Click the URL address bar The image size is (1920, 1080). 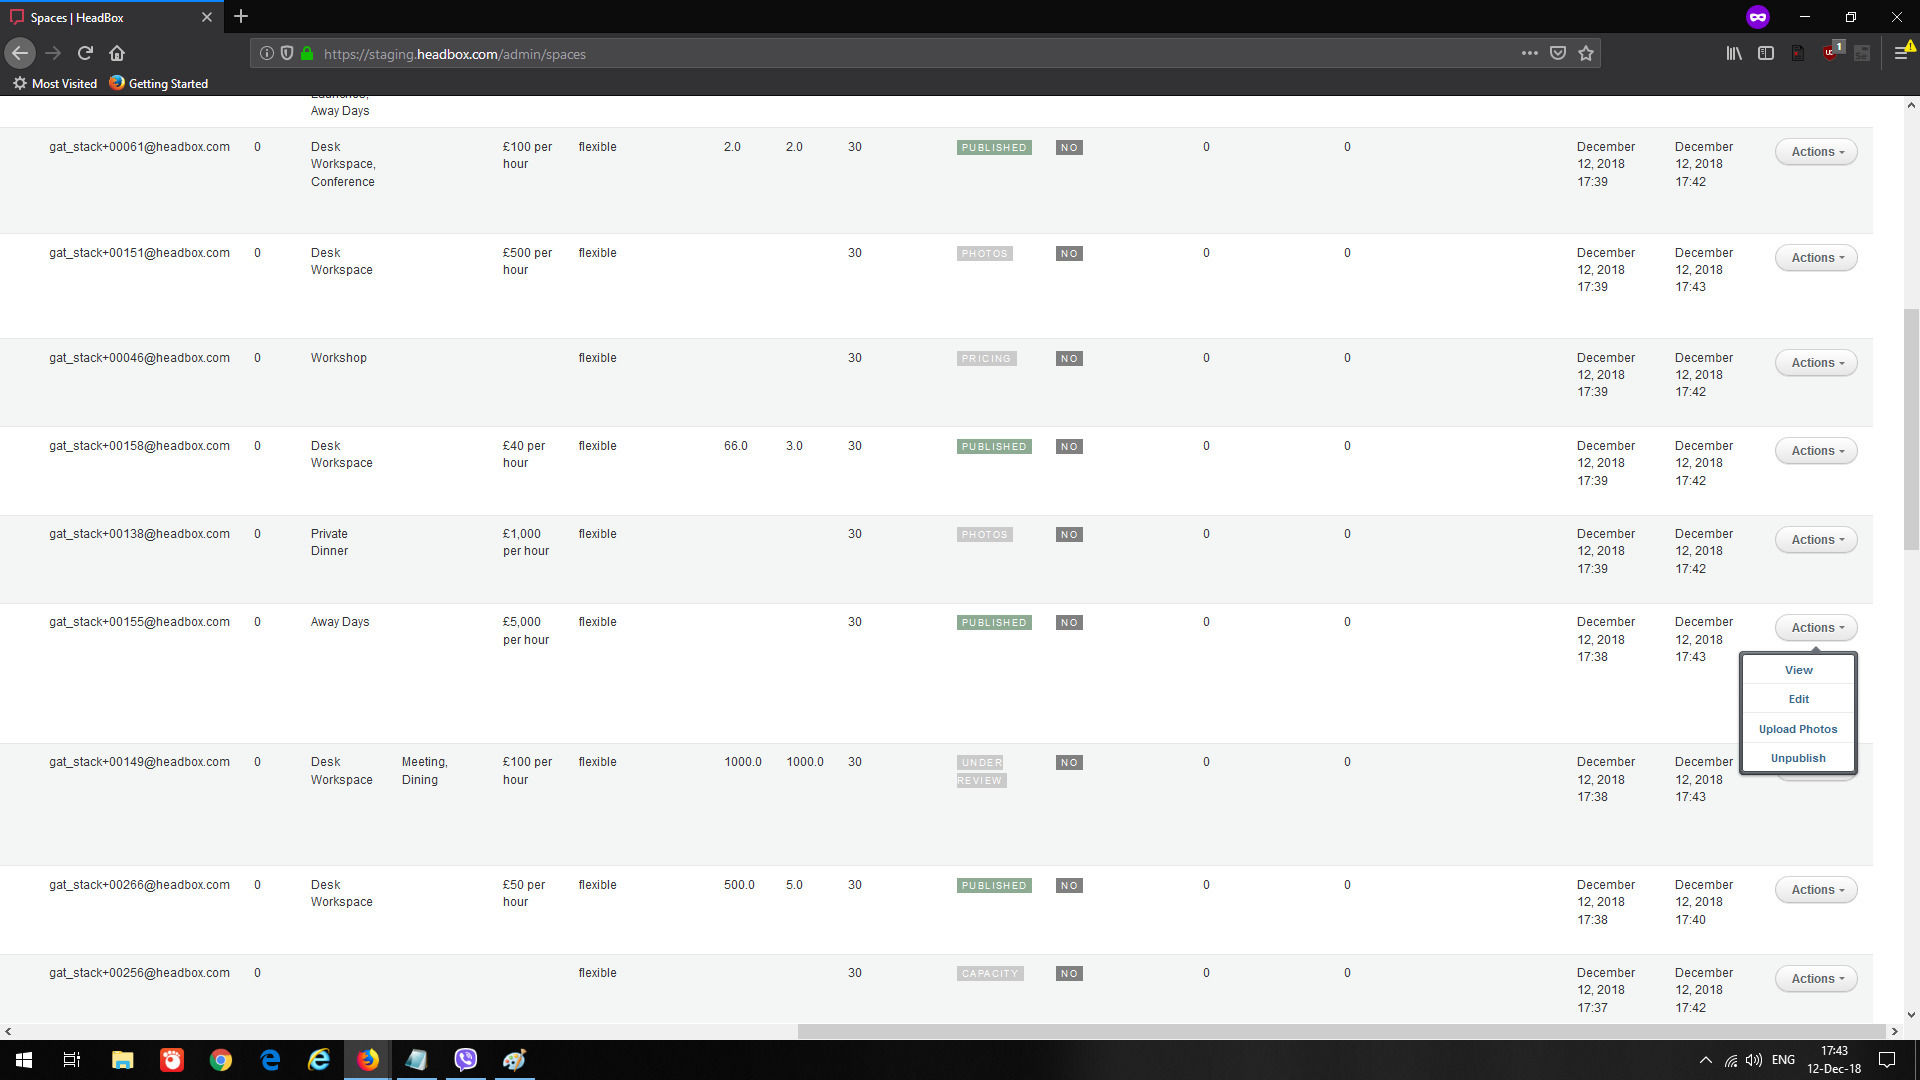click(x=900, y=54)
